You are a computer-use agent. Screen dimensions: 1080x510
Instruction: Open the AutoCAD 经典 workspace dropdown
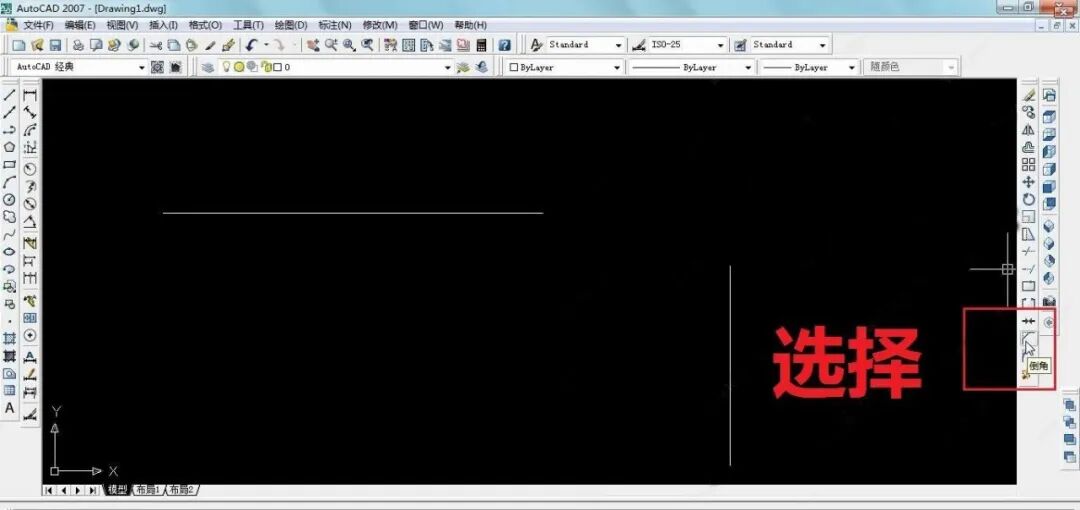pyautogui.click(x=142, y=68)
